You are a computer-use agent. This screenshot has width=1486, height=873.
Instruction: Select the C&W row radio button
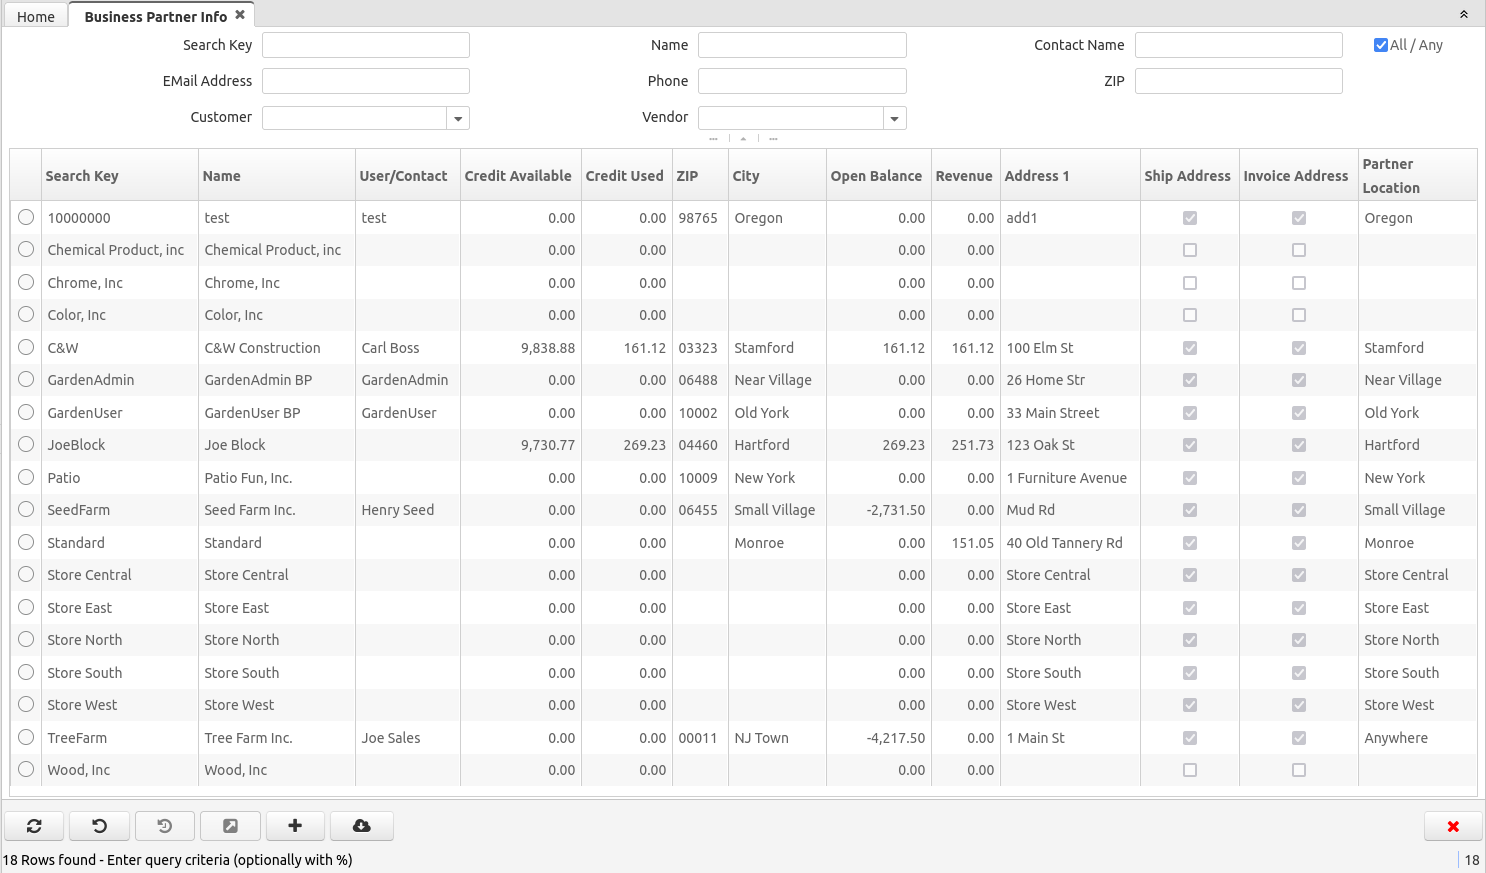tap(26, 348)
